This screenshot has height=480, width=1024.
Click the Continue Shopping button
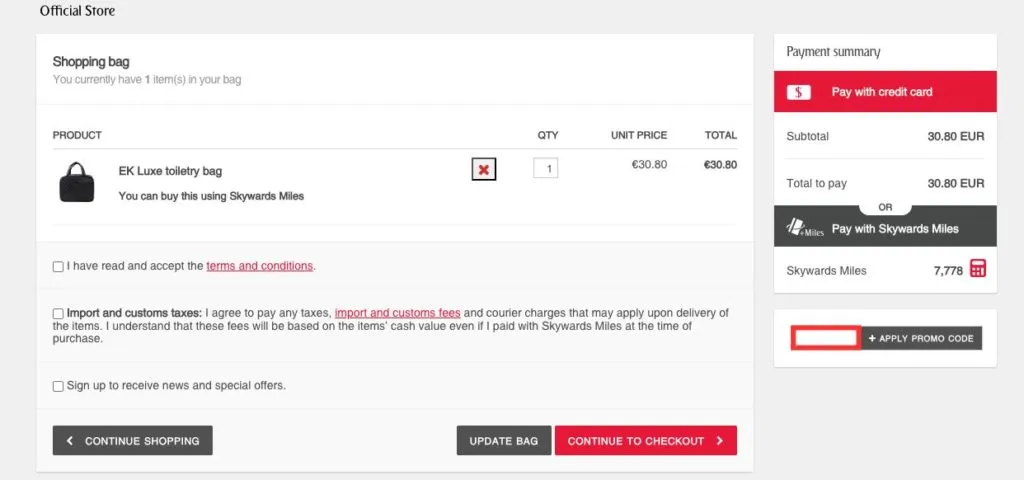pyautogui.click(x=132, y=441)
